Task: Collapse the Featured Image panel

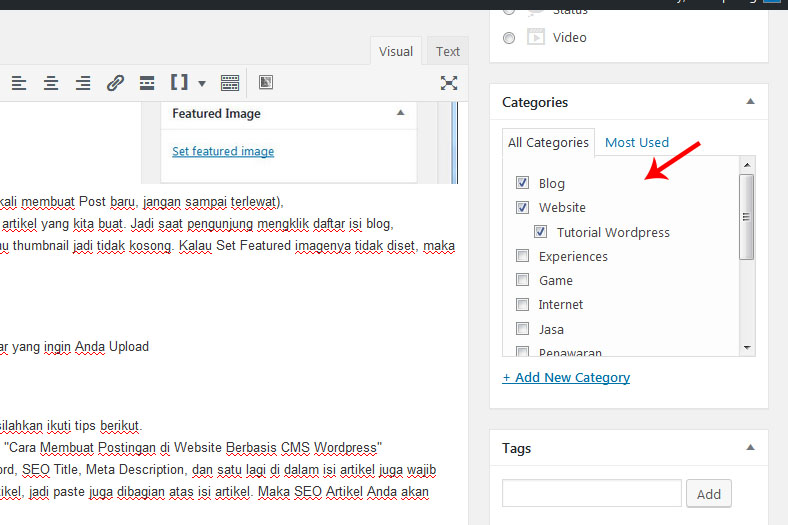Action: tap(401, 113)
